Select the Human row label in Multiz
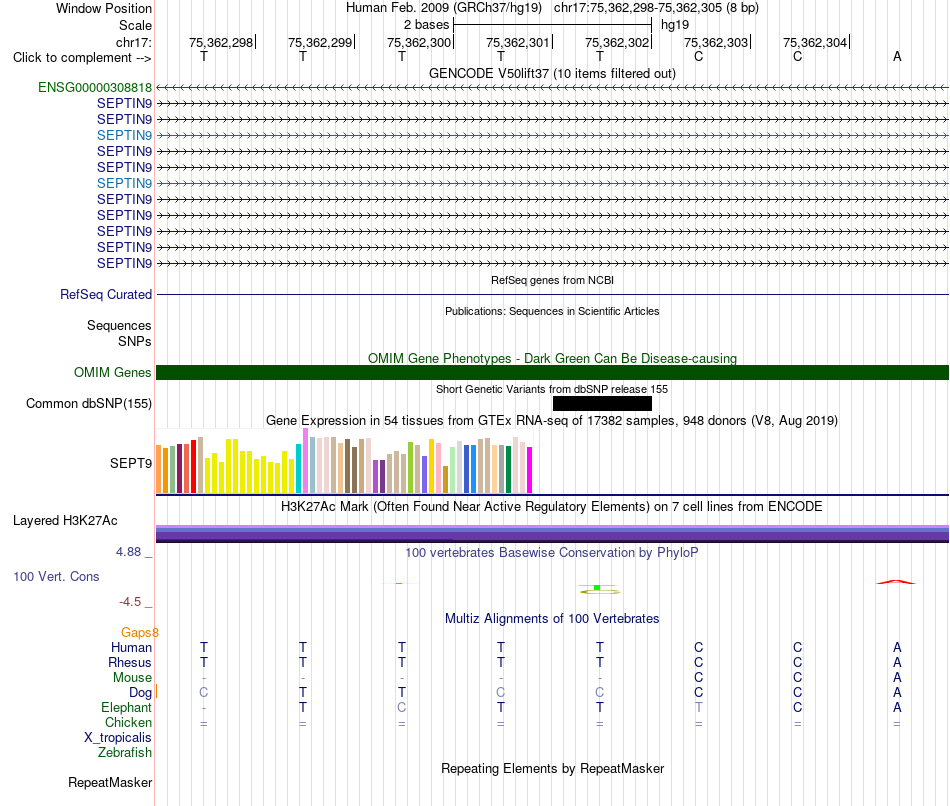Viewport: 950px width, 806px height. click(x=131, y=648)
